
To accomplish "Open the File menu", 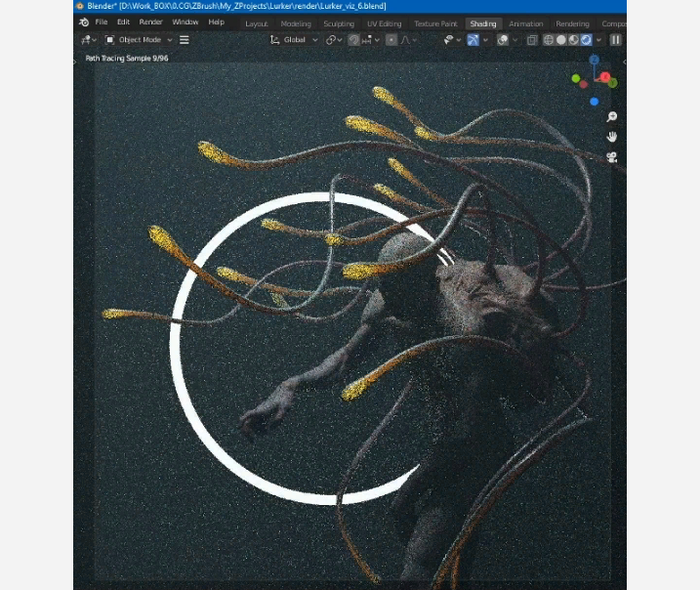I will click(101, 22).
